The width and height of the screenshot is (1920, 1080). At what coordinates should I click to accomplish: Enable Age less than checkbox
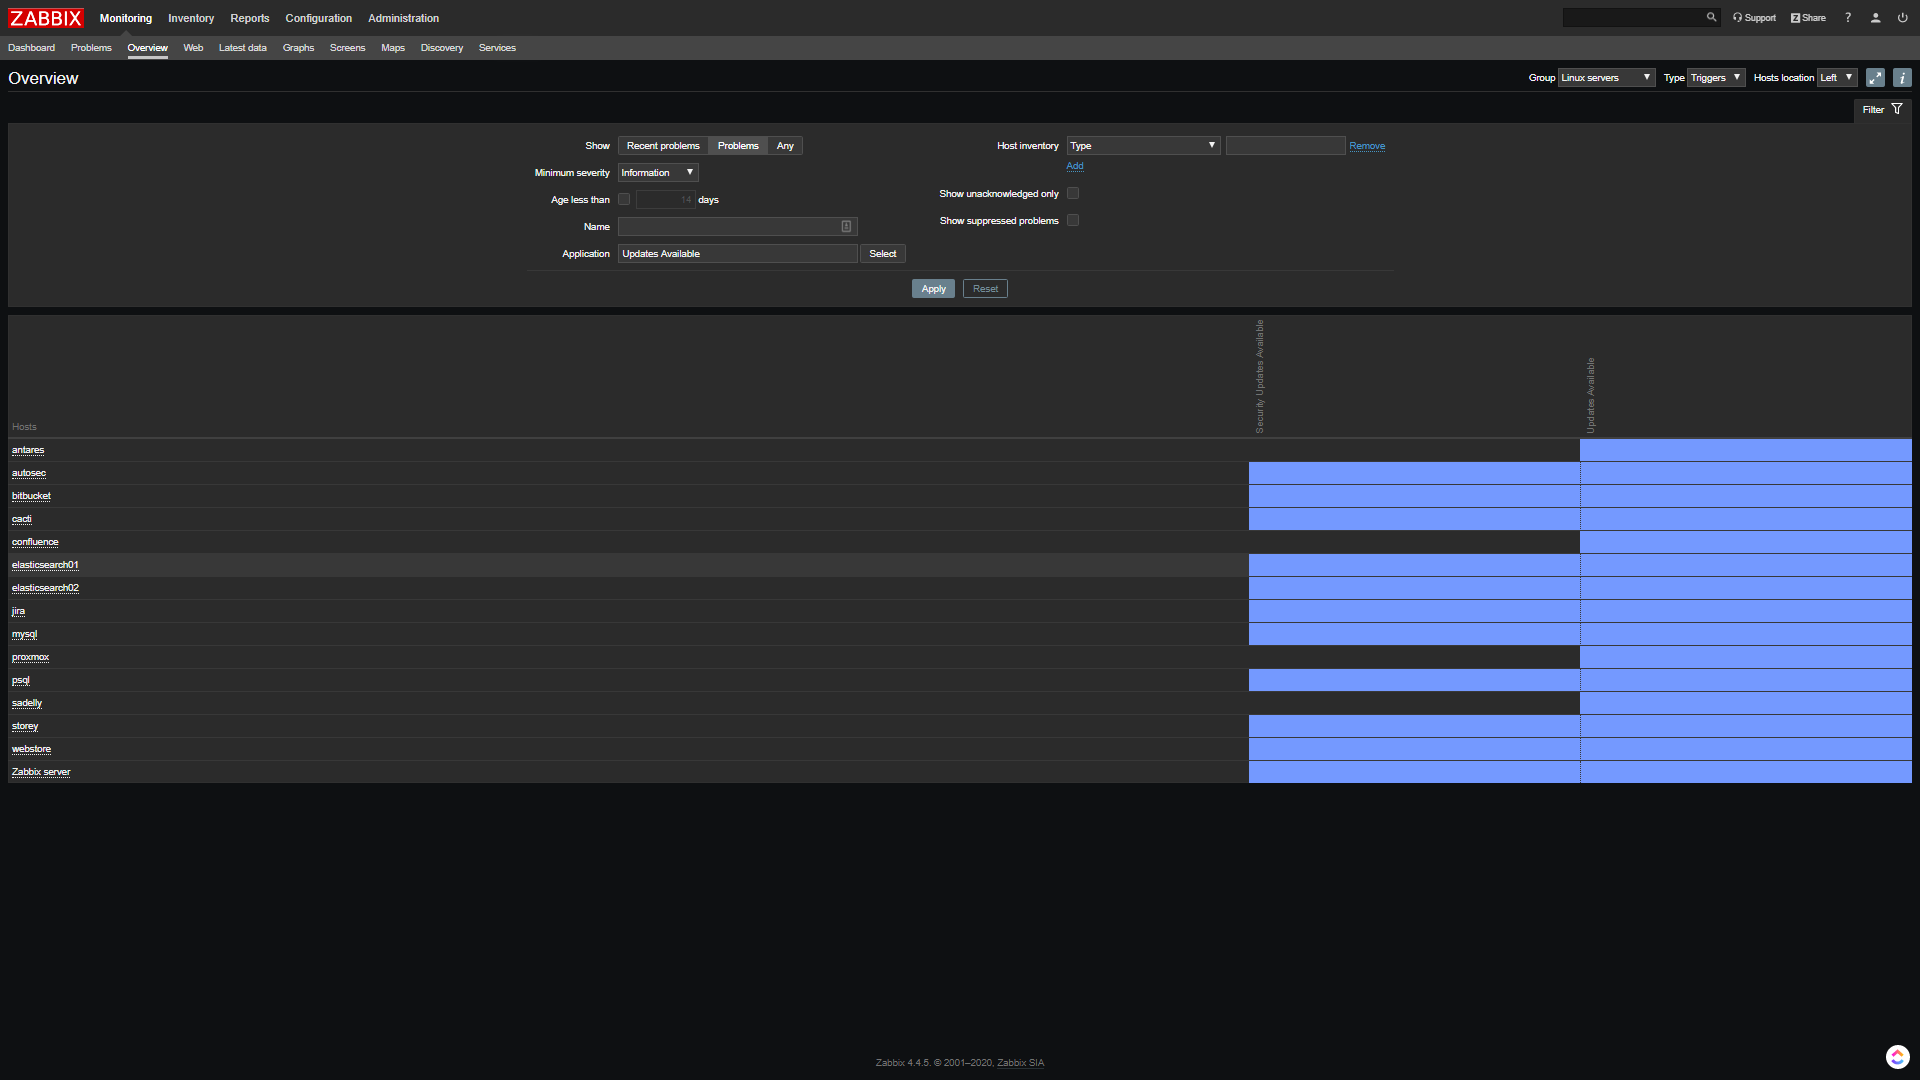pos(624,200)
